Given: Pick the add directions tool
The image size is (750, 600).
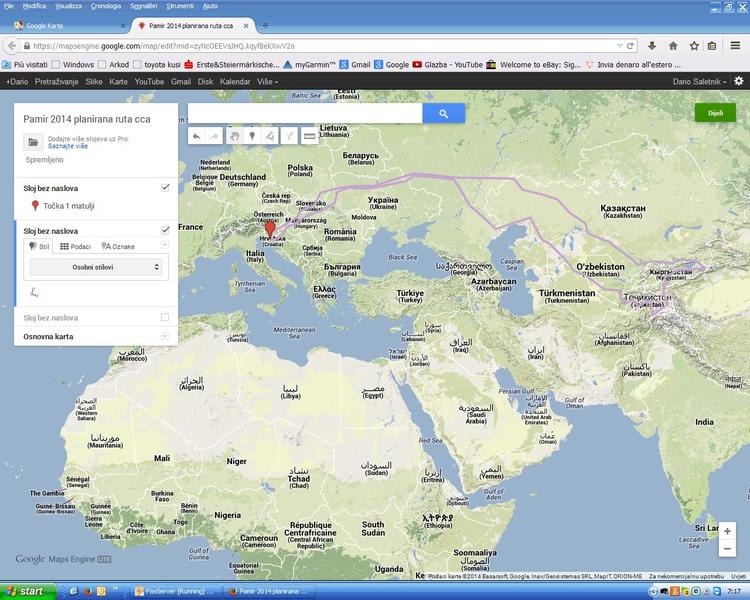Looking at the screenshot, I should click(x=289, y=136).
